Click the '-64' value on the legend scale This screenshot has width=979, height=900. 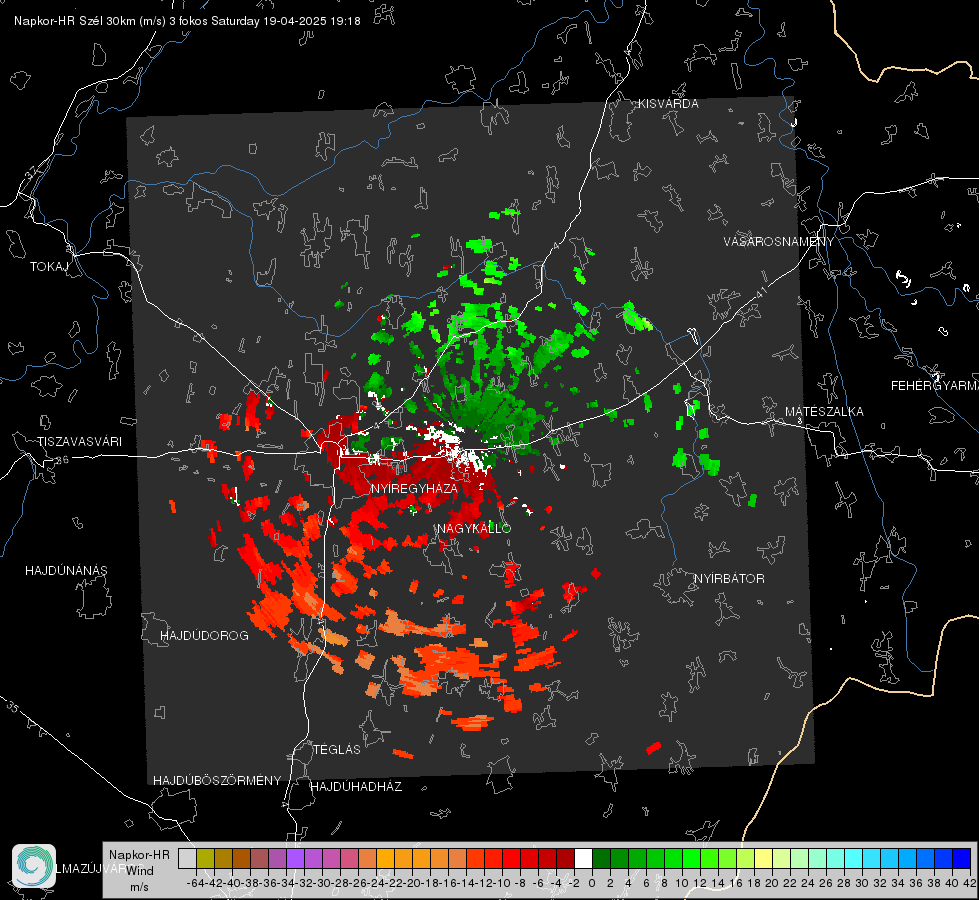(195, 883)
